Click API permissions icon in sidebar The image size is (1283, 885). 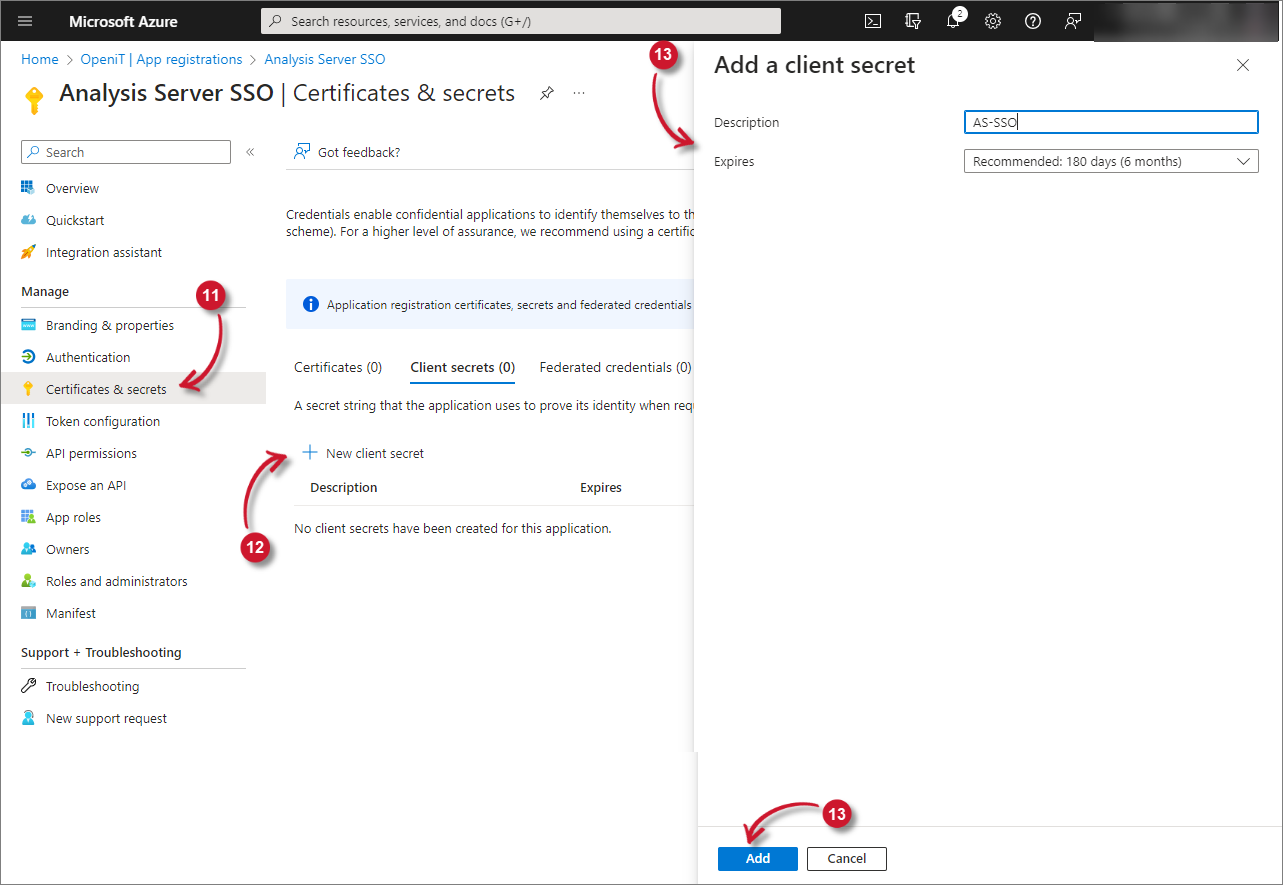point(28,453)
